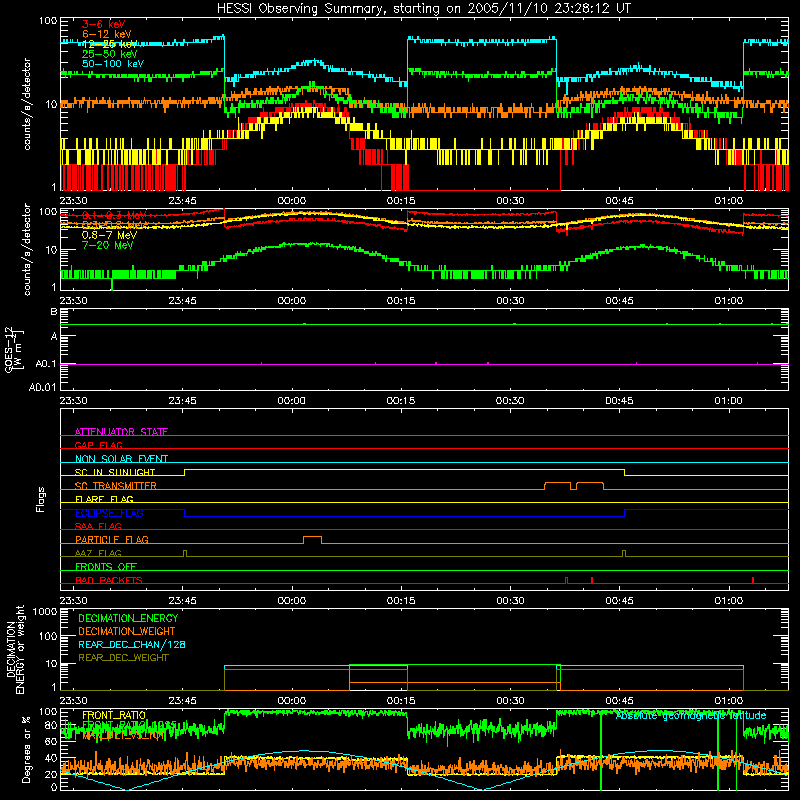Click the 0.3-0.8 MeV legend label
This screenshot has height=800, width=800.
coord(113,224)
